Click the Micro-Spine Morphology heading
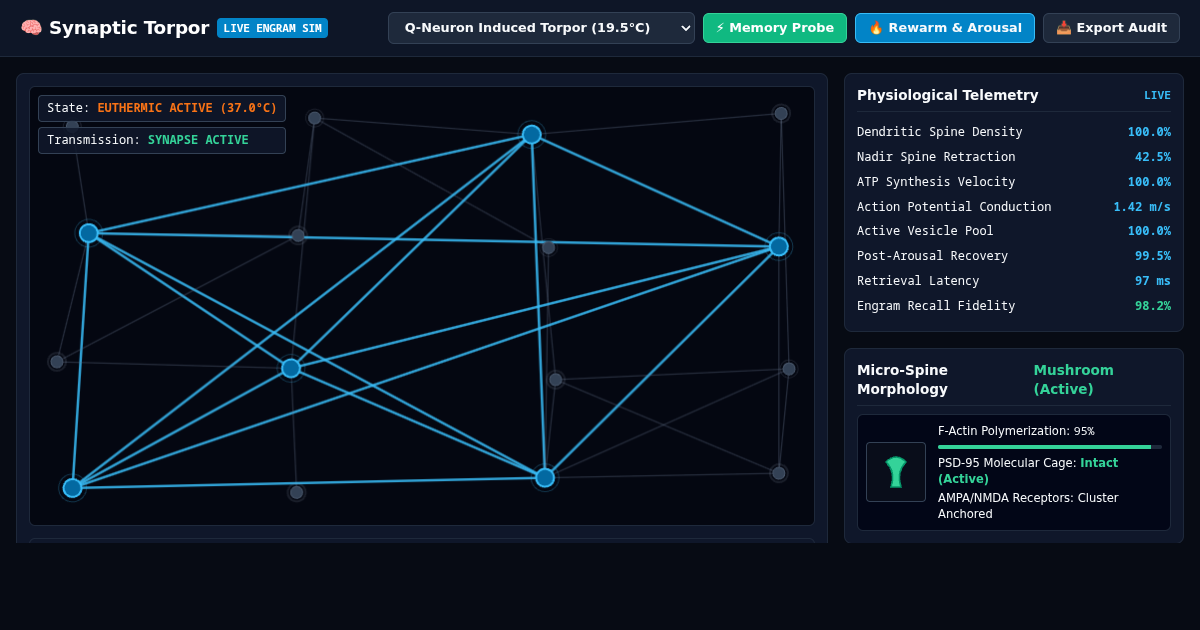 point(902,380)
